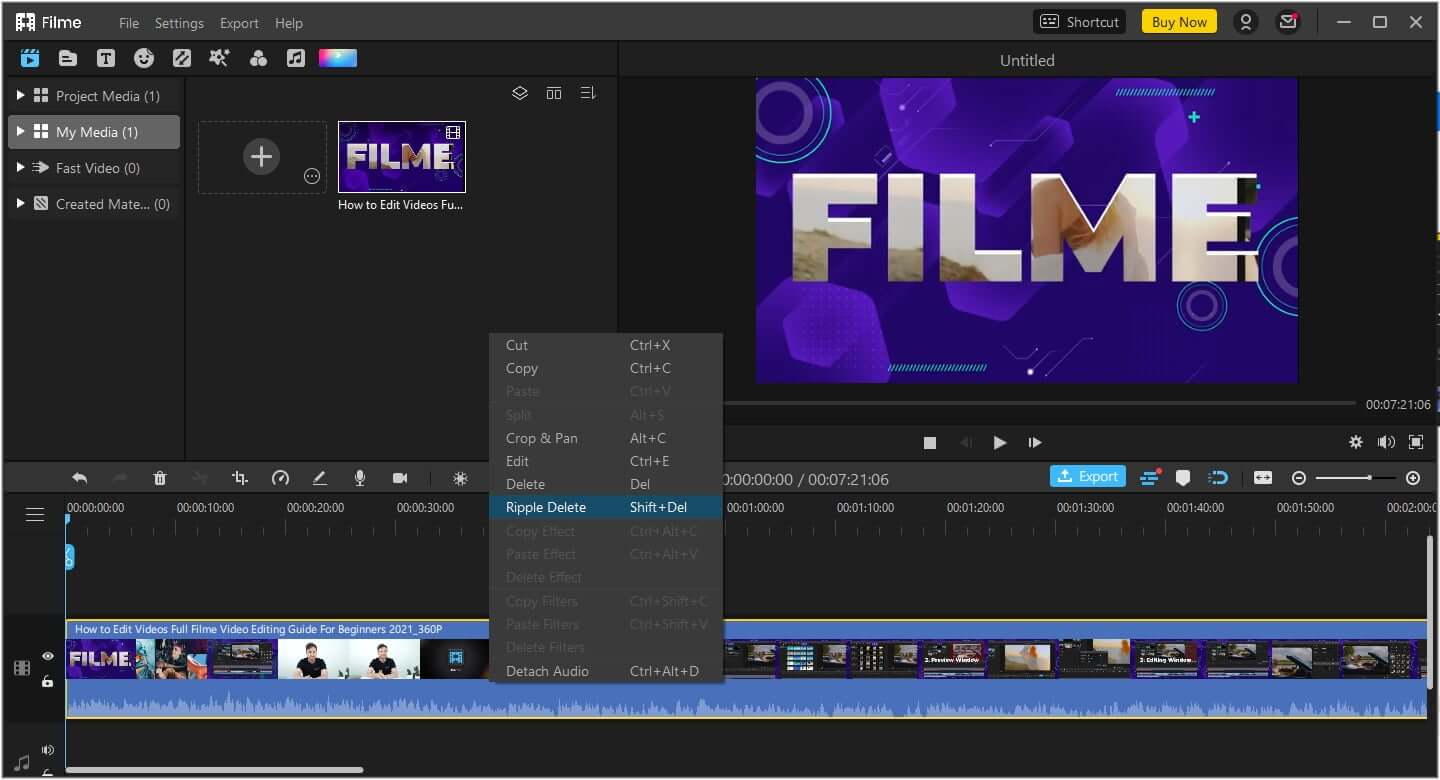Viewport: 1440px width, 780px height.
Task: Open the sort order icon in media panel
Action: click(588, 93)
